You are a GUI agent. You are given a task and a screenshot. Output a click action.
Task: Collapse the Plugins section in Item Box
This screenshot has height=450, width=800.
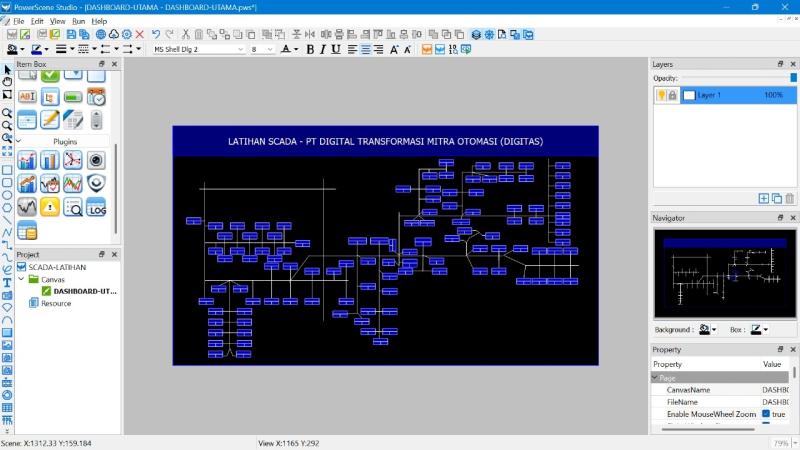tap(18, 142)
